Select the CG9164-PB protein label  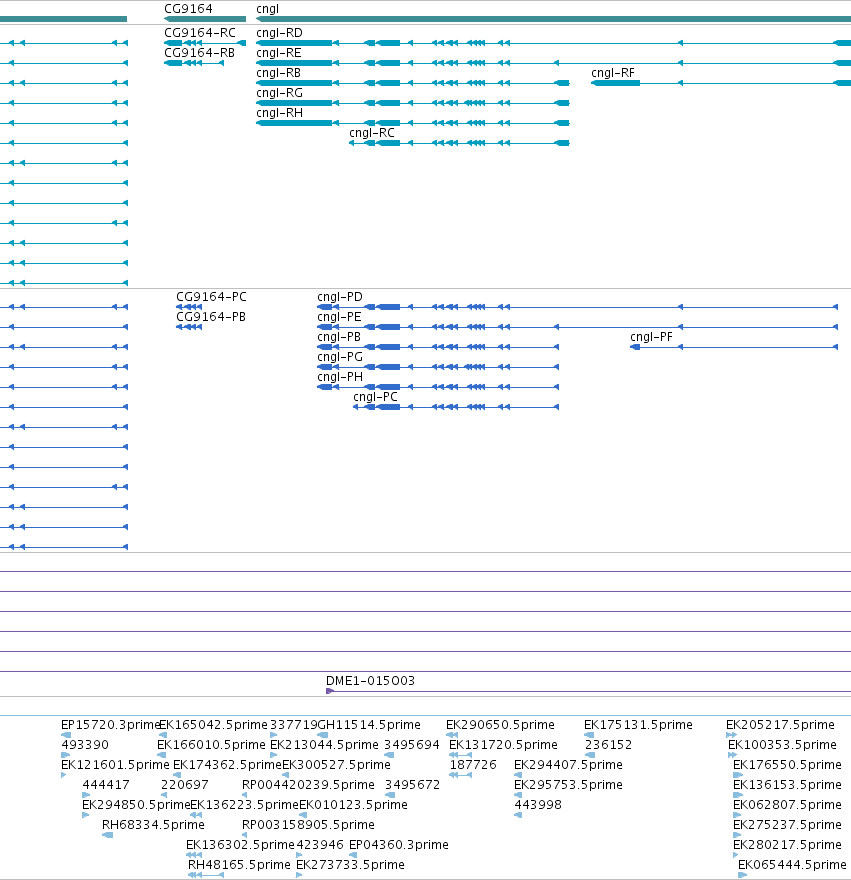[211, 317]
